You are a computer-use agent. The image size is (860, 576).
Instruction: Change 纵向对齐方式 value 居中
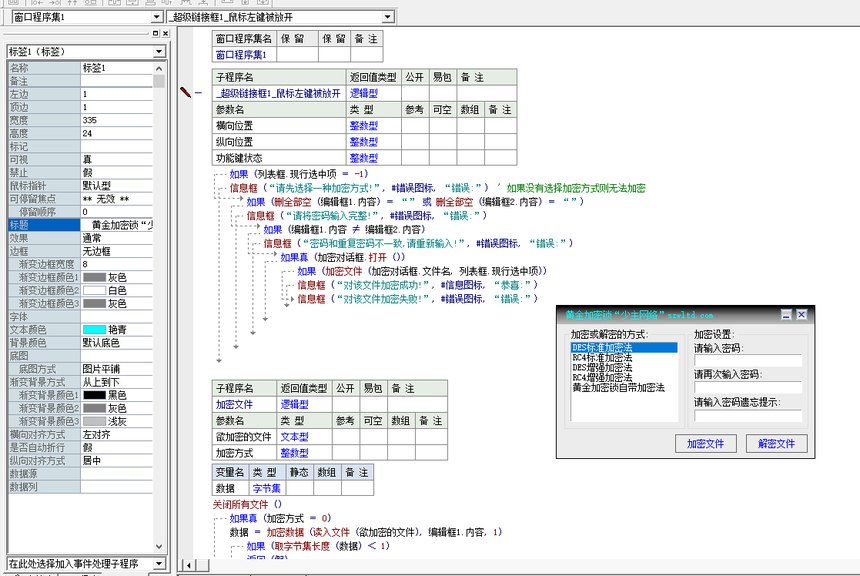click(x=117, y=461)
